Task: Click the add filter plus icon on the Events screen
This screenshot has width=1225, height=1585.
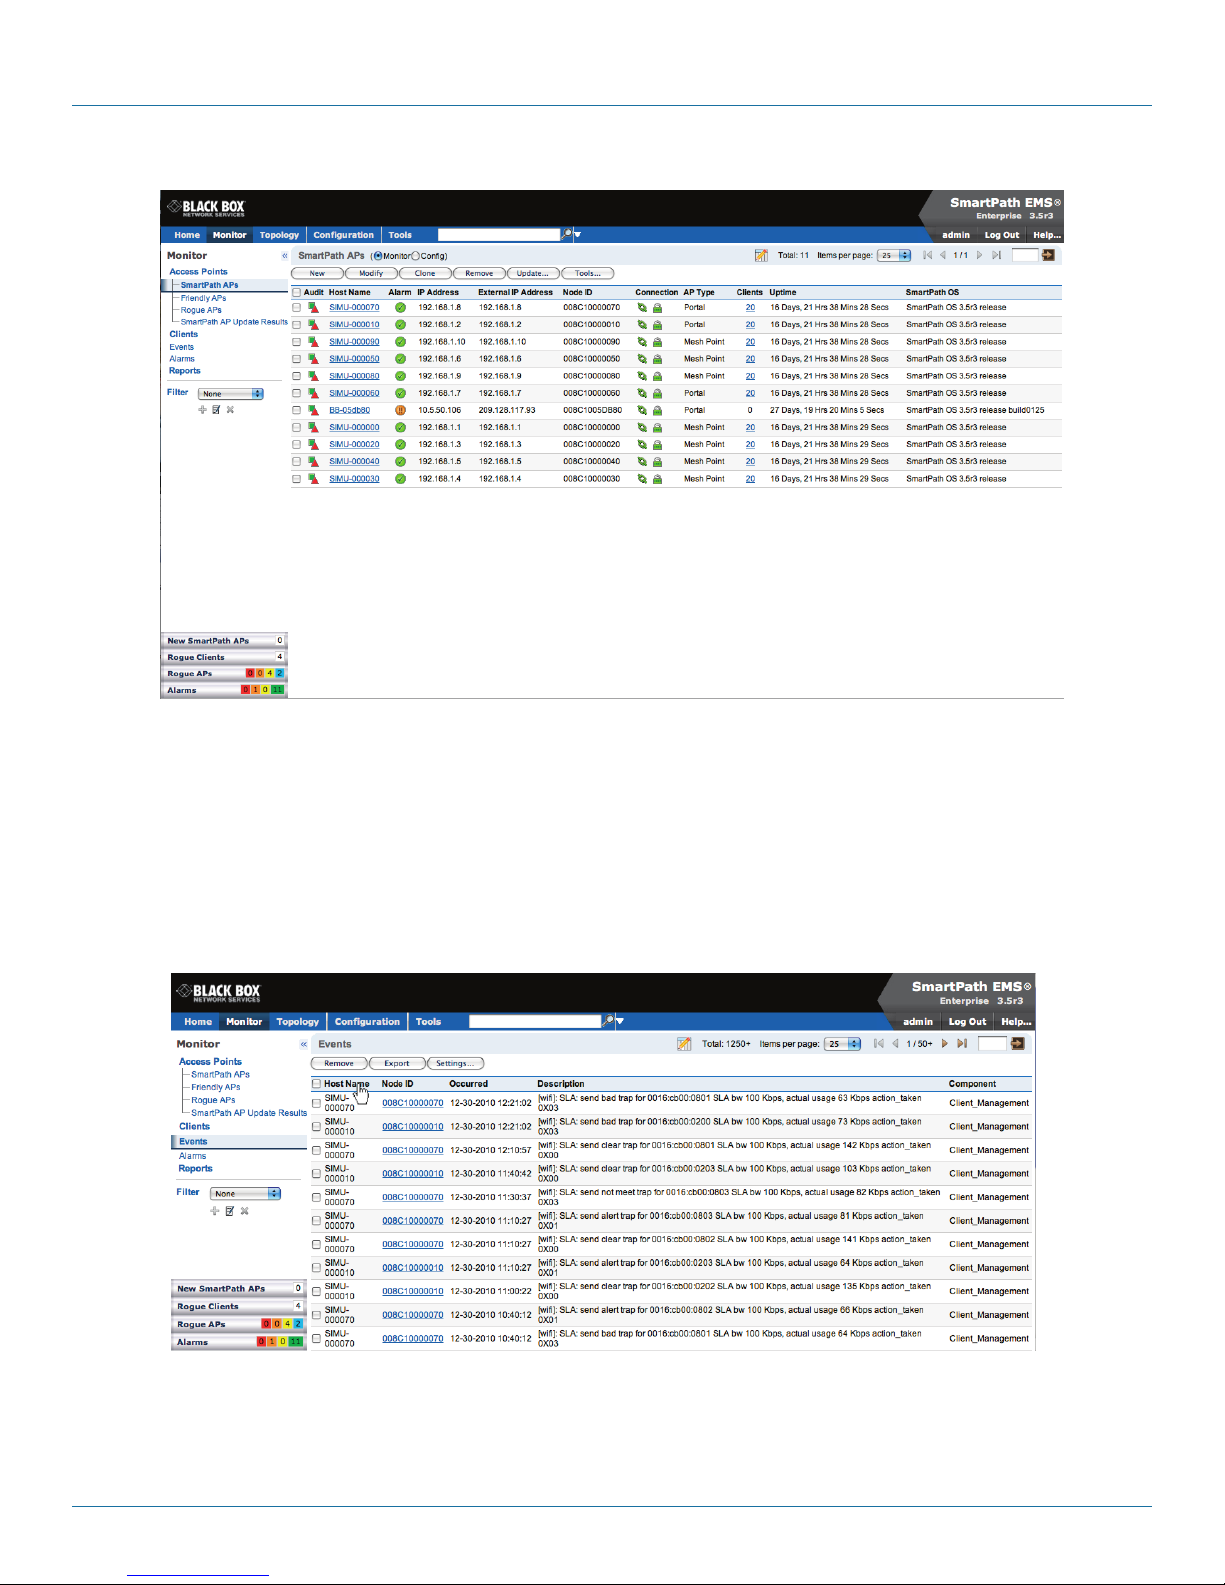Action: (214, 1211)
